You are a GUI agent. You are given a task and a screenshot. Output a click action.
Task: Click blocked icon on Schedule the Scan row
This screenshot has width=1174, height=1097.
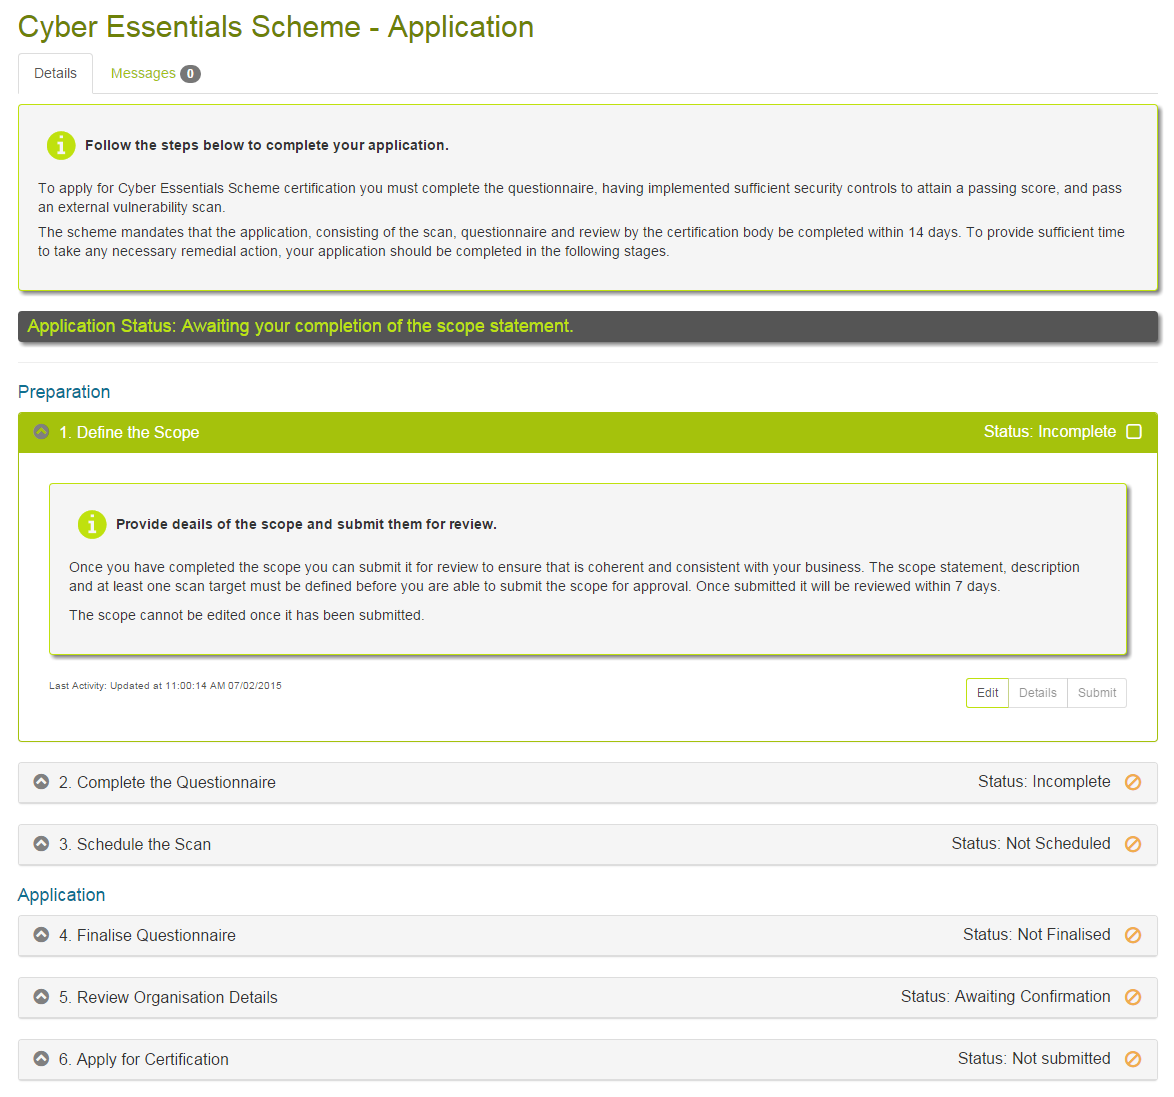tap(1133, 844)
